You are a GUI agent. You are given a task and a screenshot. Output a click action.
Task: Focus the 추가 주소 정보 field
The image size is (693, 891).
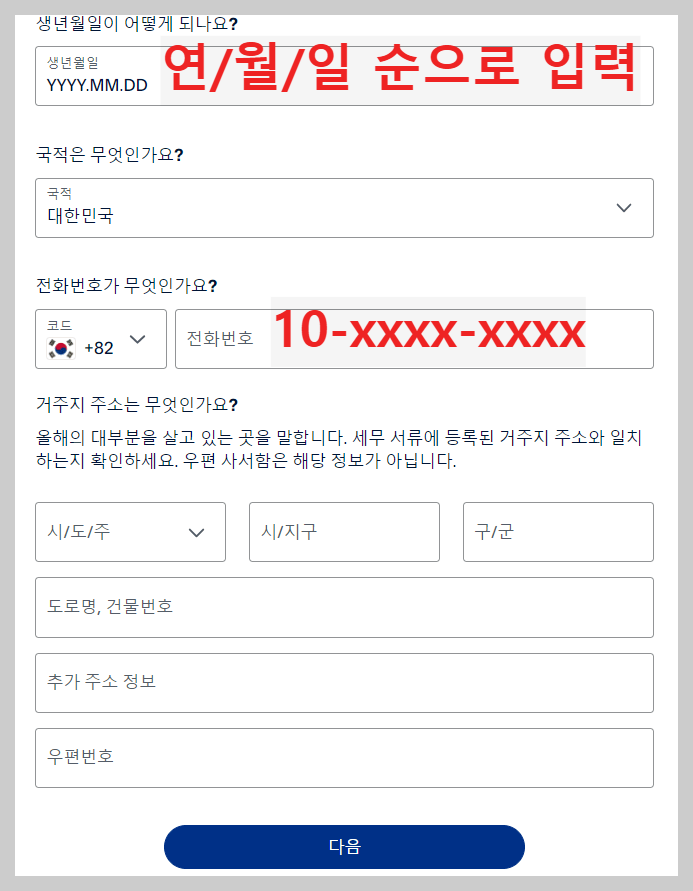(344, 682)
